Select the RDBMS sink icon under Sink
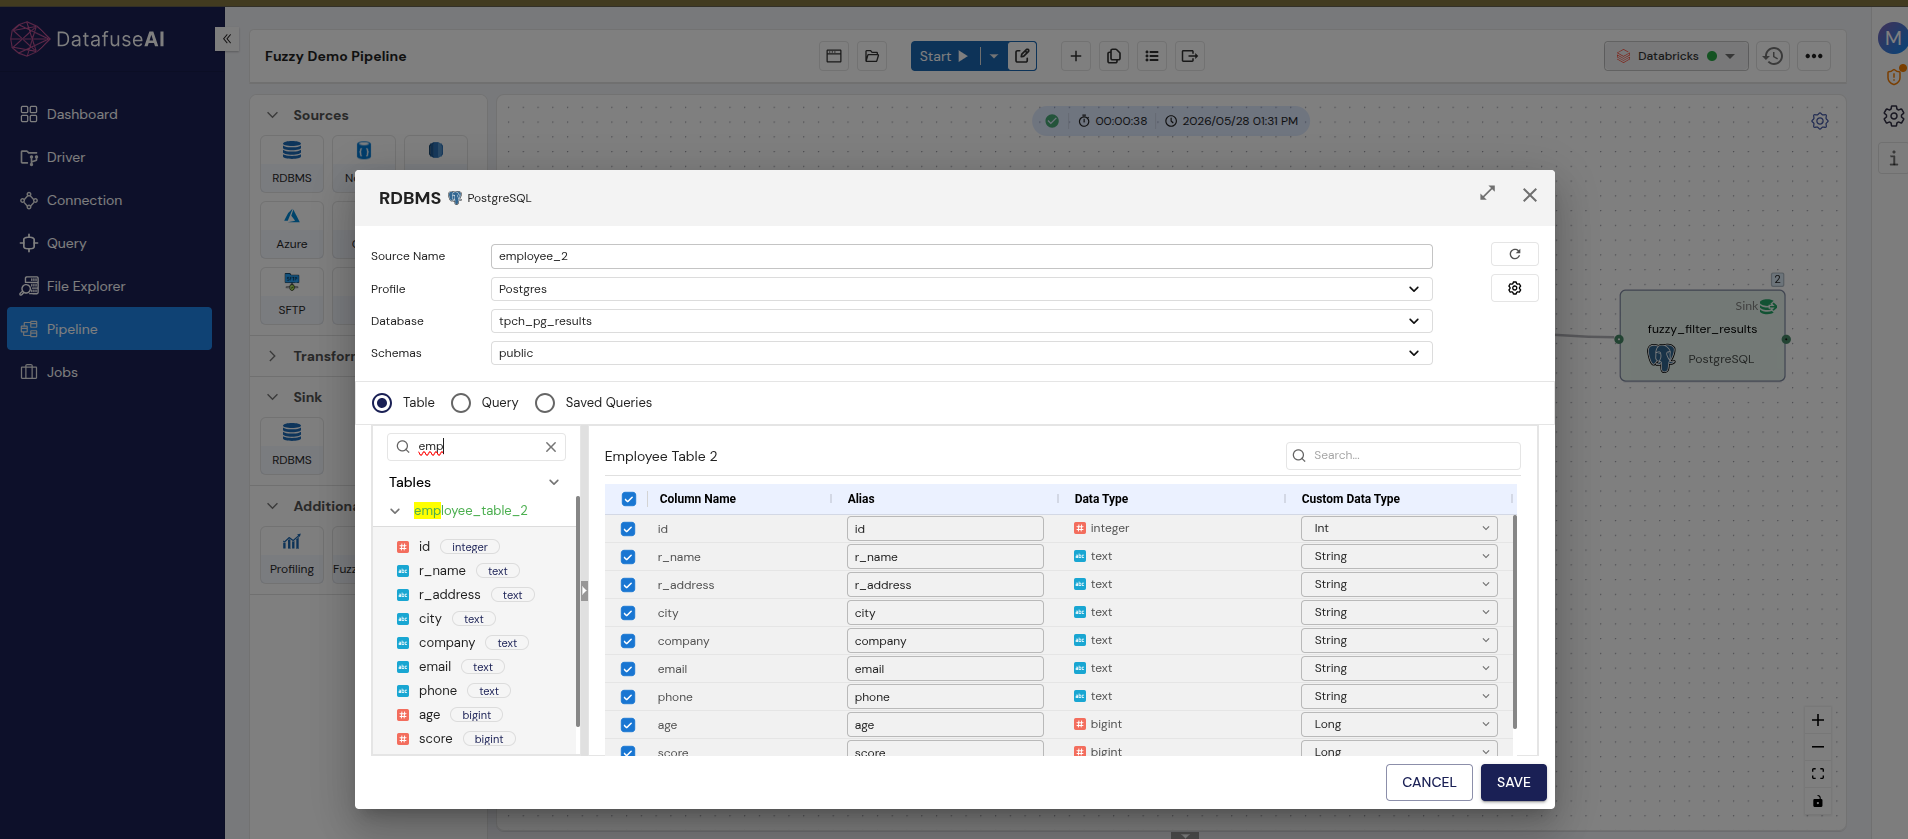1908x839 pixels. [292, 444]
